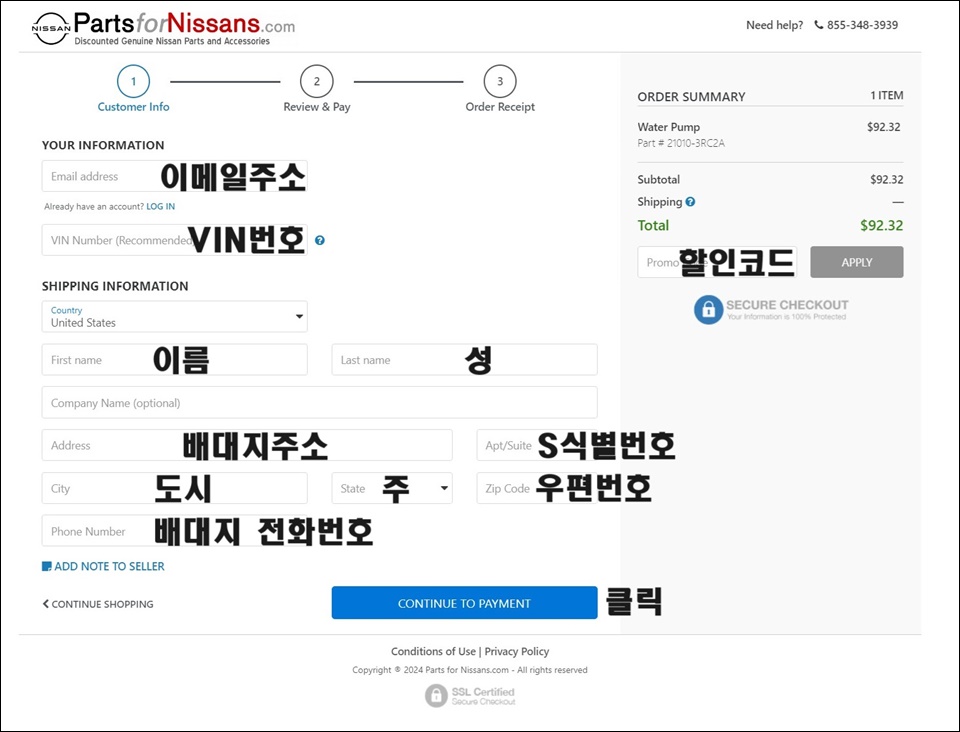
Task: Click the Water Pump item name
Action: (x=669, y=127)
